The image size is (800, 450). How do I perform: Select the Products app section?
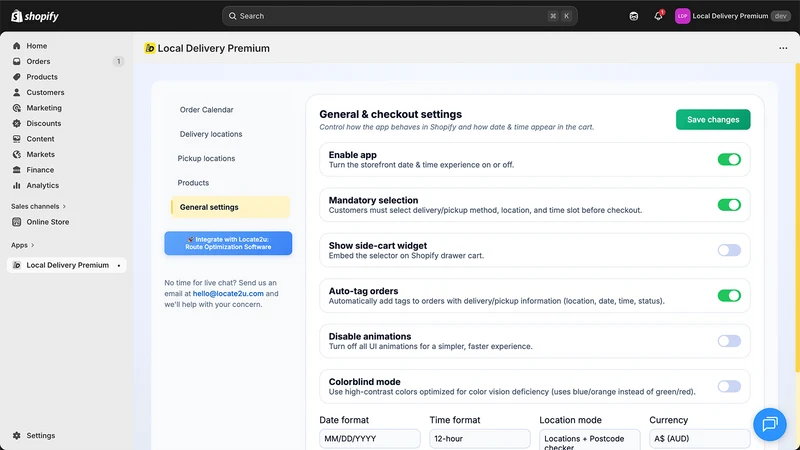pyautogui.click(x=193, y=183)
